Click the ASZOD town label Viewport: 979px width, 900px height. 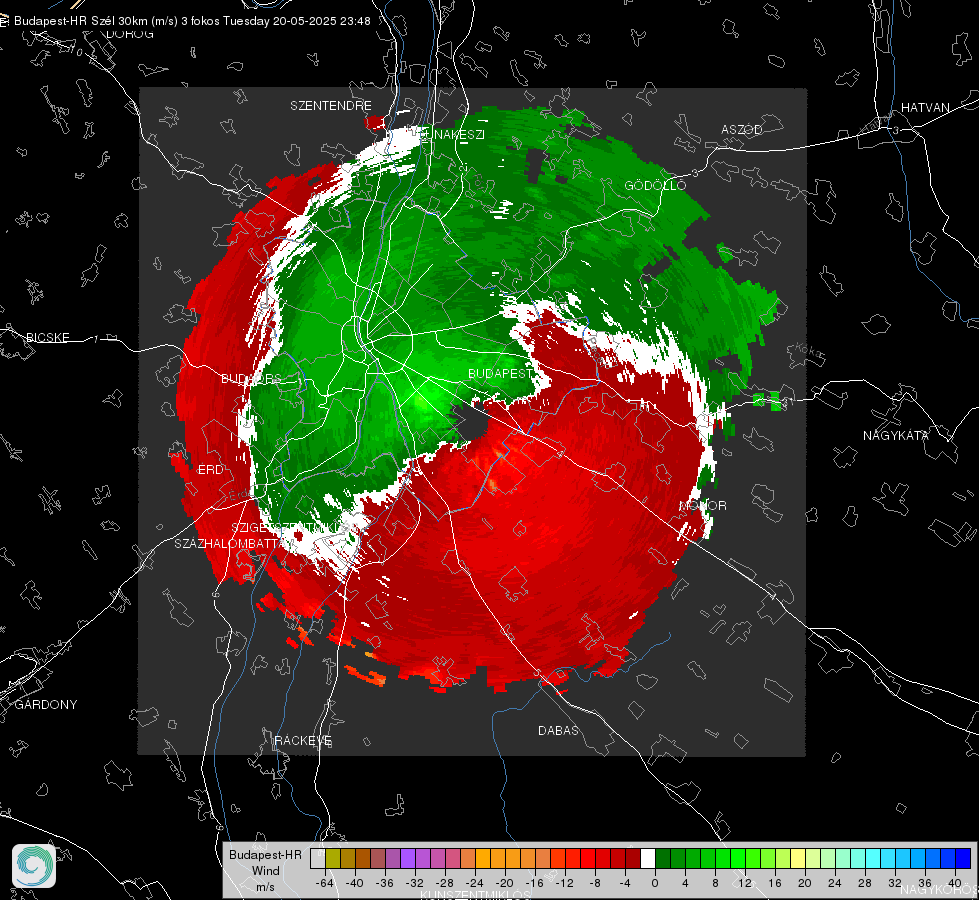click(x=742, y=129)
